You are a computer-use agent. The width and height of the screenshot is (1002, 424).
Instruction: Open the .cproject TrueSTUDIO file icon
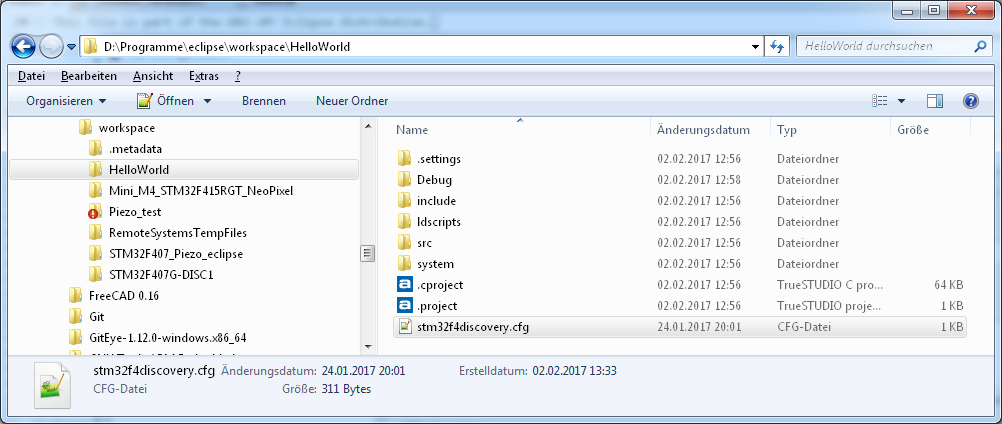pyautogui.click(x=404, y=285)
